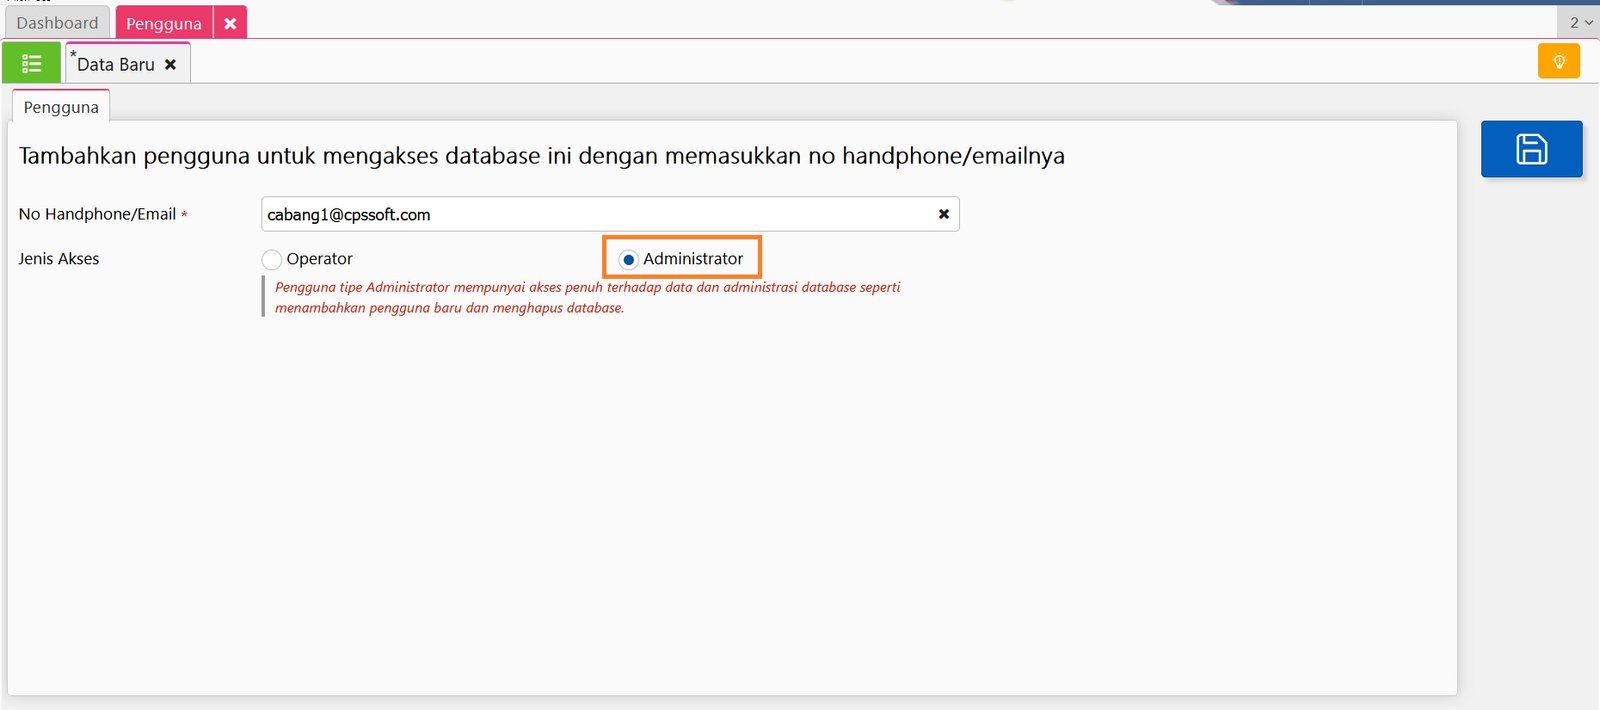Open the Pengguna form sub-tab

point(61,107)
